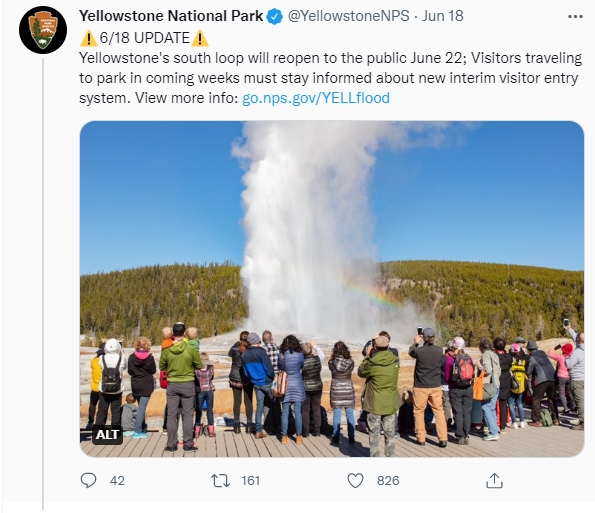The image size is (595, 513).
Task: Open the three-dot more options menu
Action: tap(575, 17)
